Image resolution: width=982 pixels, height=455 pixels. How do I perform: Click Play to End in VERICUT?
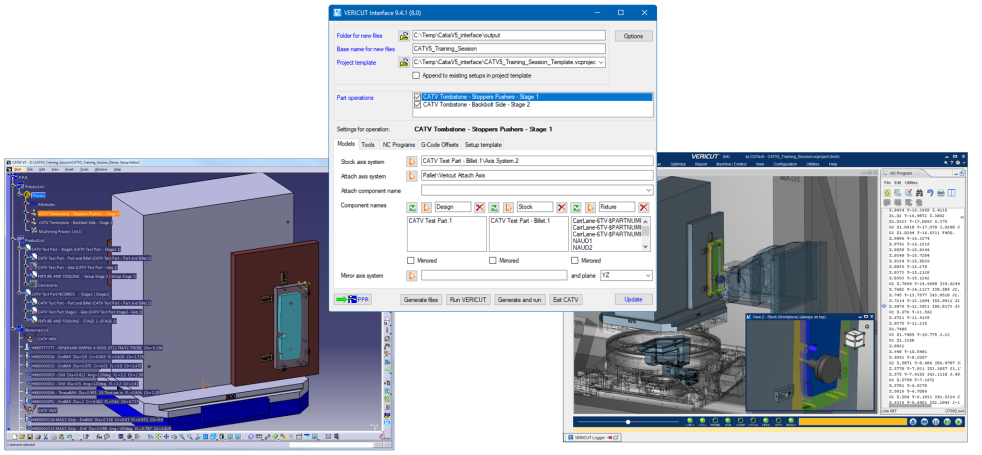click(x=958, y=422)
